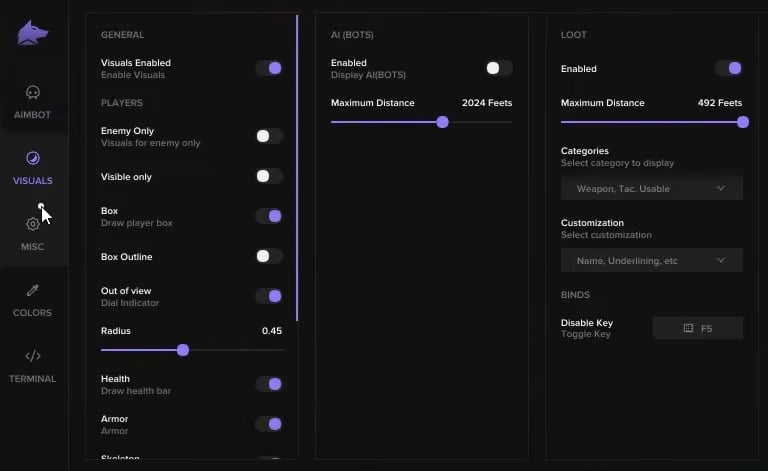Open the Aimbot skull icon
The height and width of the screenshot is (471, 768).
(33, 93)
